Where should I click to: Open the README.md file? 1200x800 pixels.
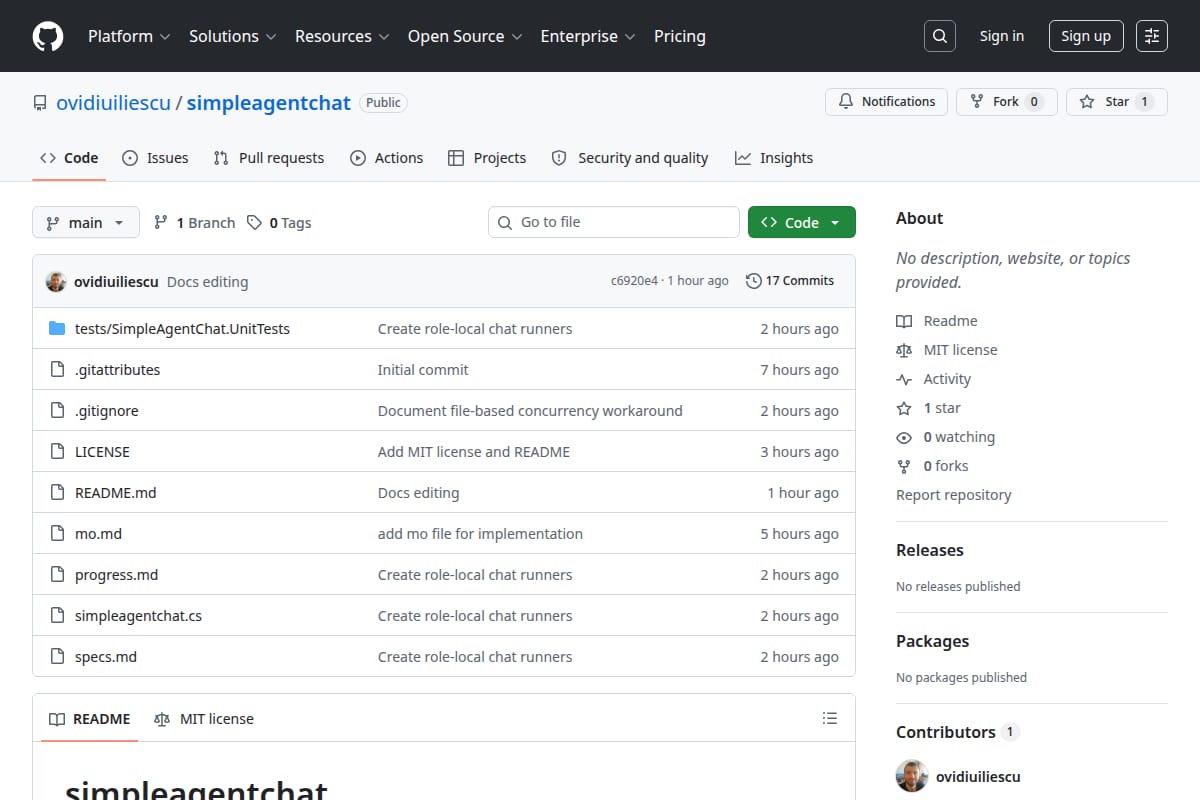[116, 493]
